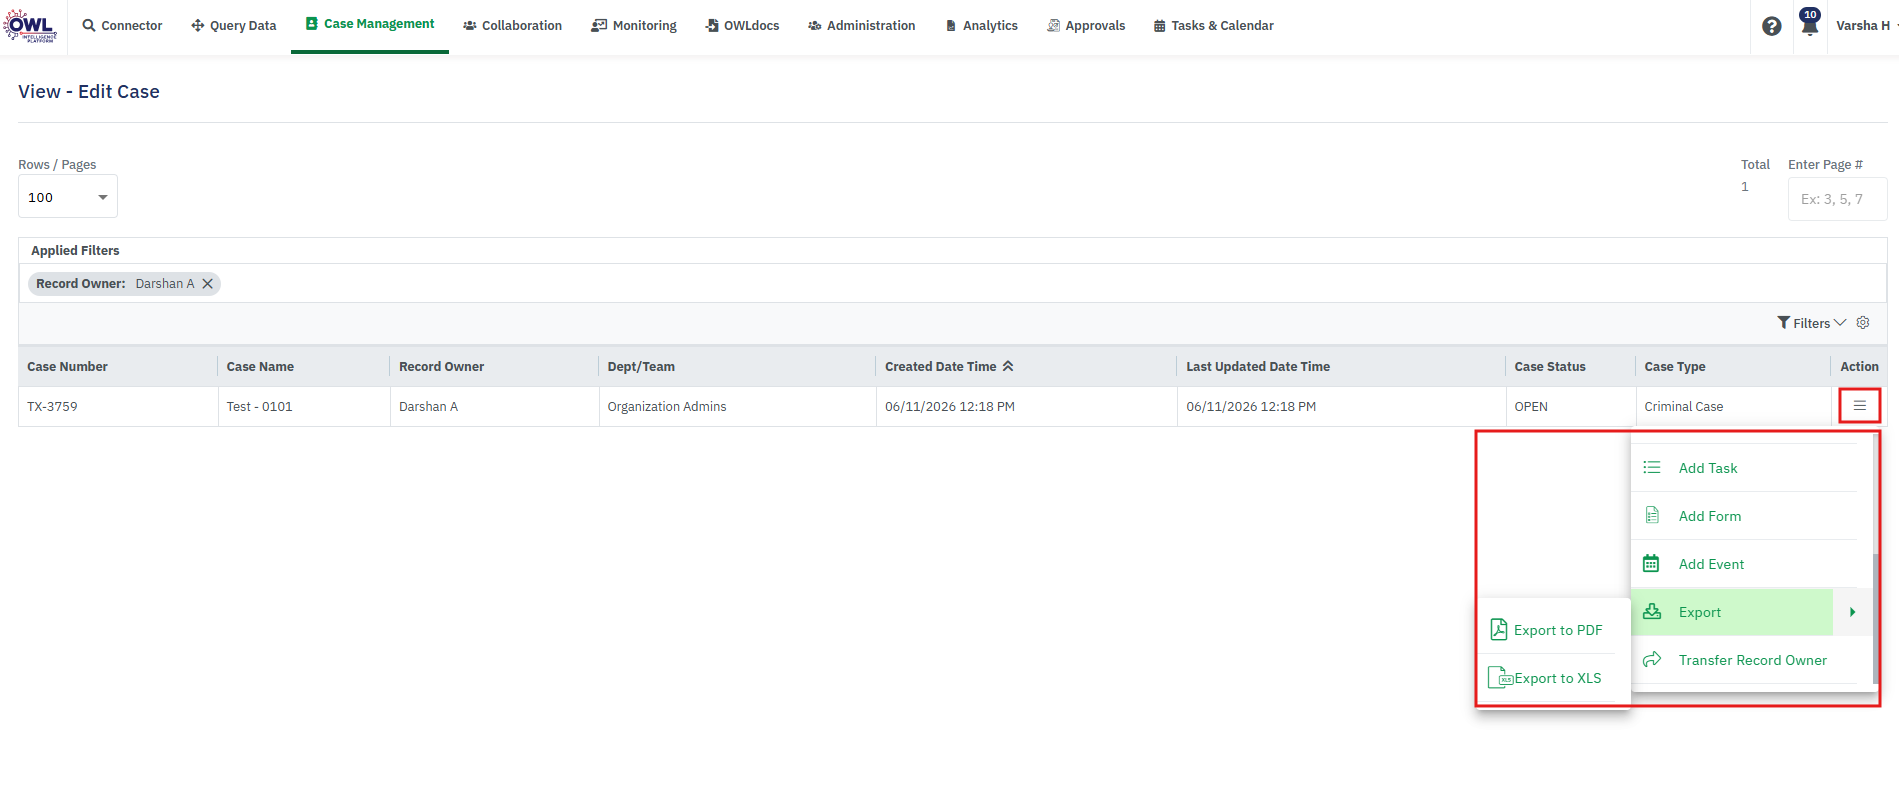Click the Filters funnel icon
The image size is (1899, 804).
coord(1784,323)
